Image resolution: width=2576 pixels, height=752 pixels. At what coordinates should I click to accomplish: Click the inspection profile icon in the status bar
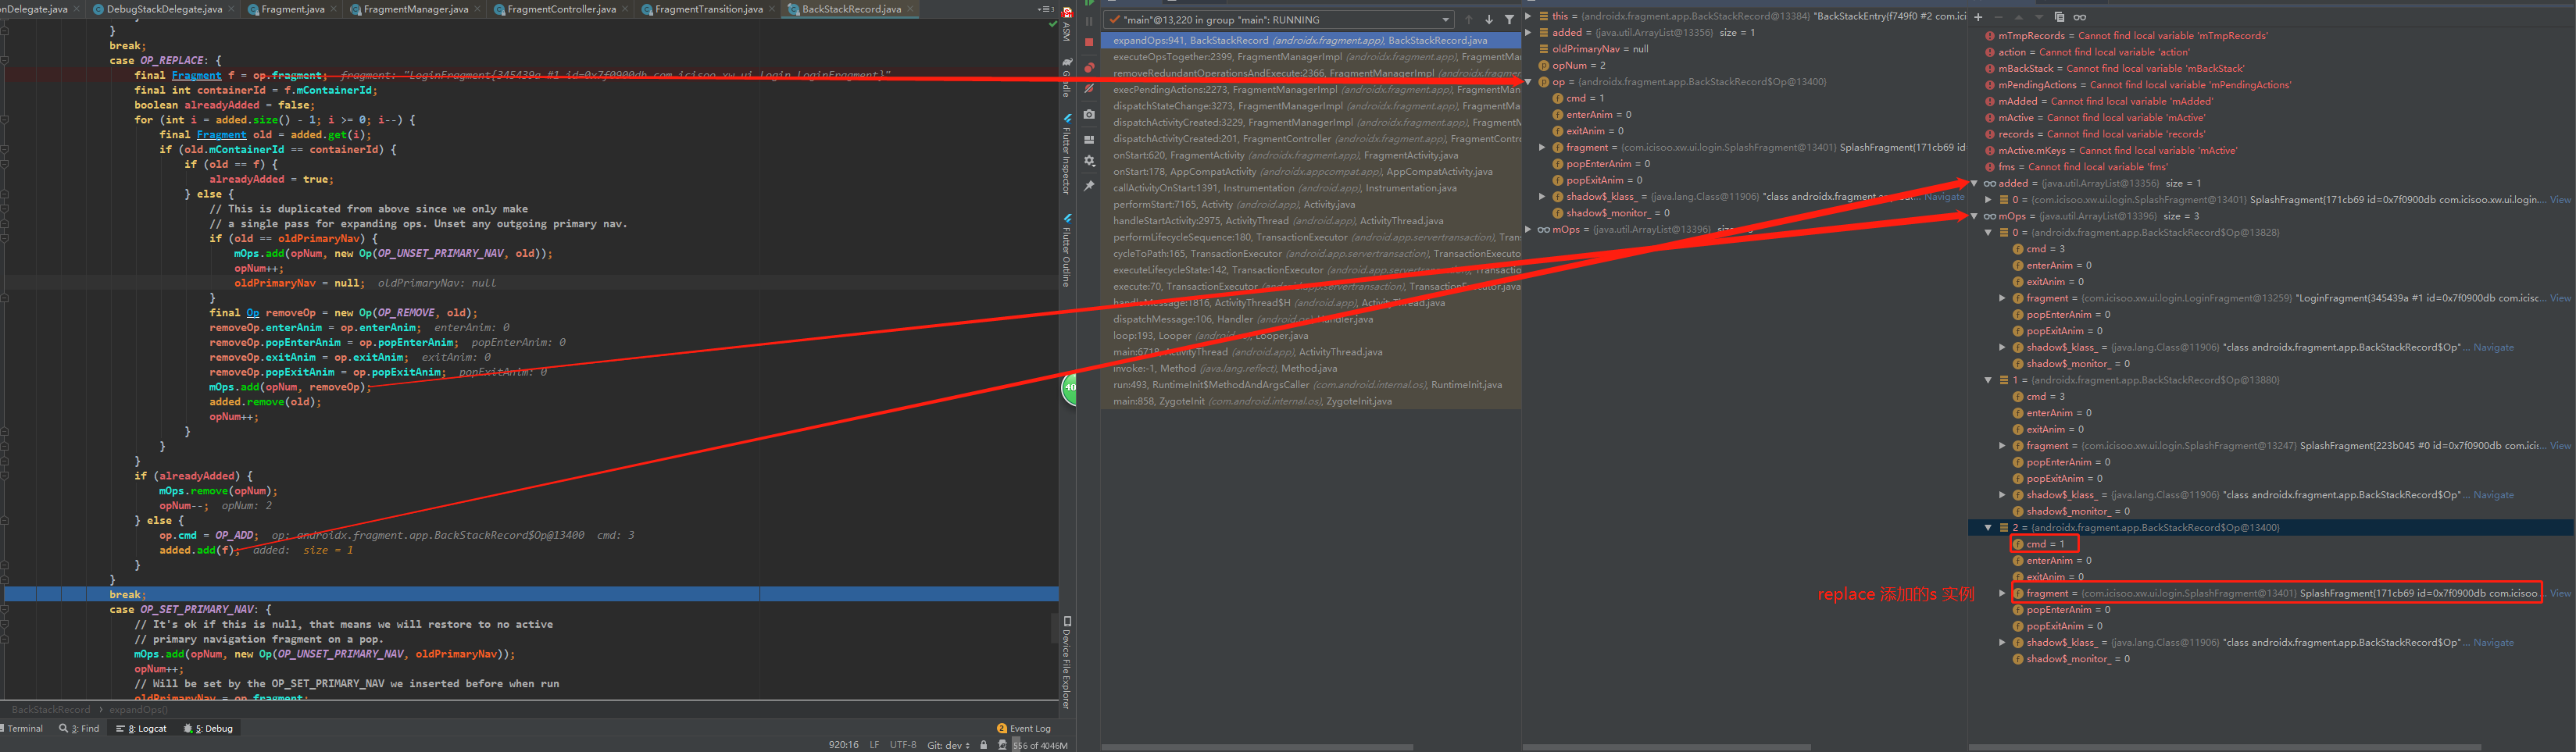click(x=1002, y=744)
